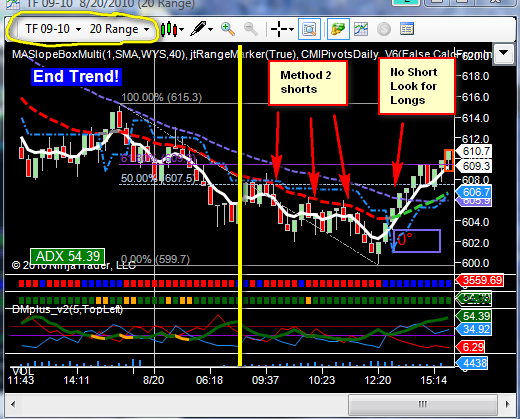
Task: Open the Indicators dialog icon
Action: [361, 29]
